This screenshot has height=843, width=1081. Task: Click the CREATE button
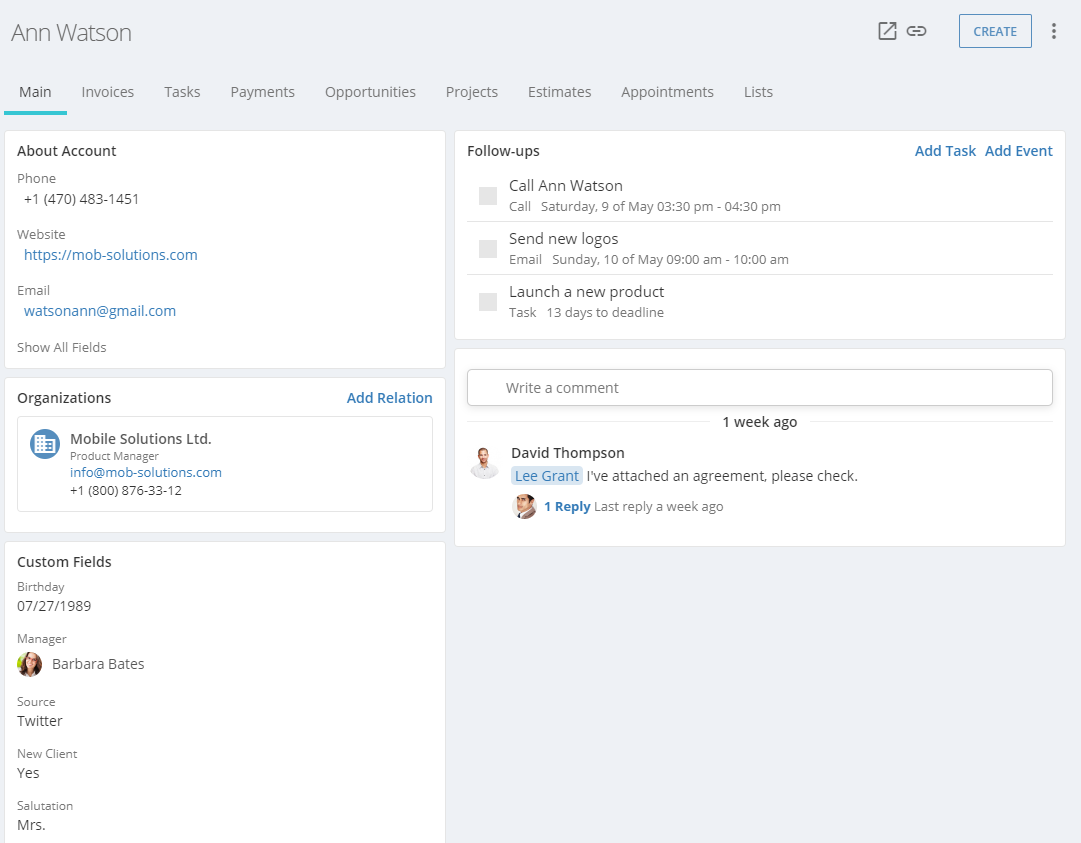point(995,31)
